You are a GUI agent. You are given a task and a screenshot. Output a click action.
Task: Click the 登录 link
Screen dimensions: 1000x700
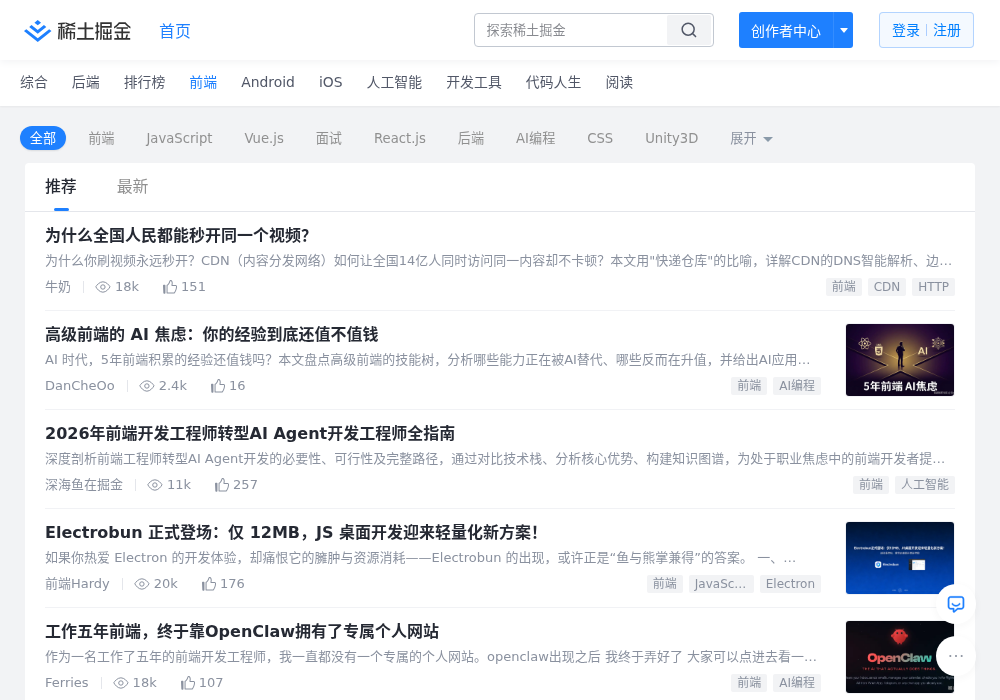coord(906,30)
